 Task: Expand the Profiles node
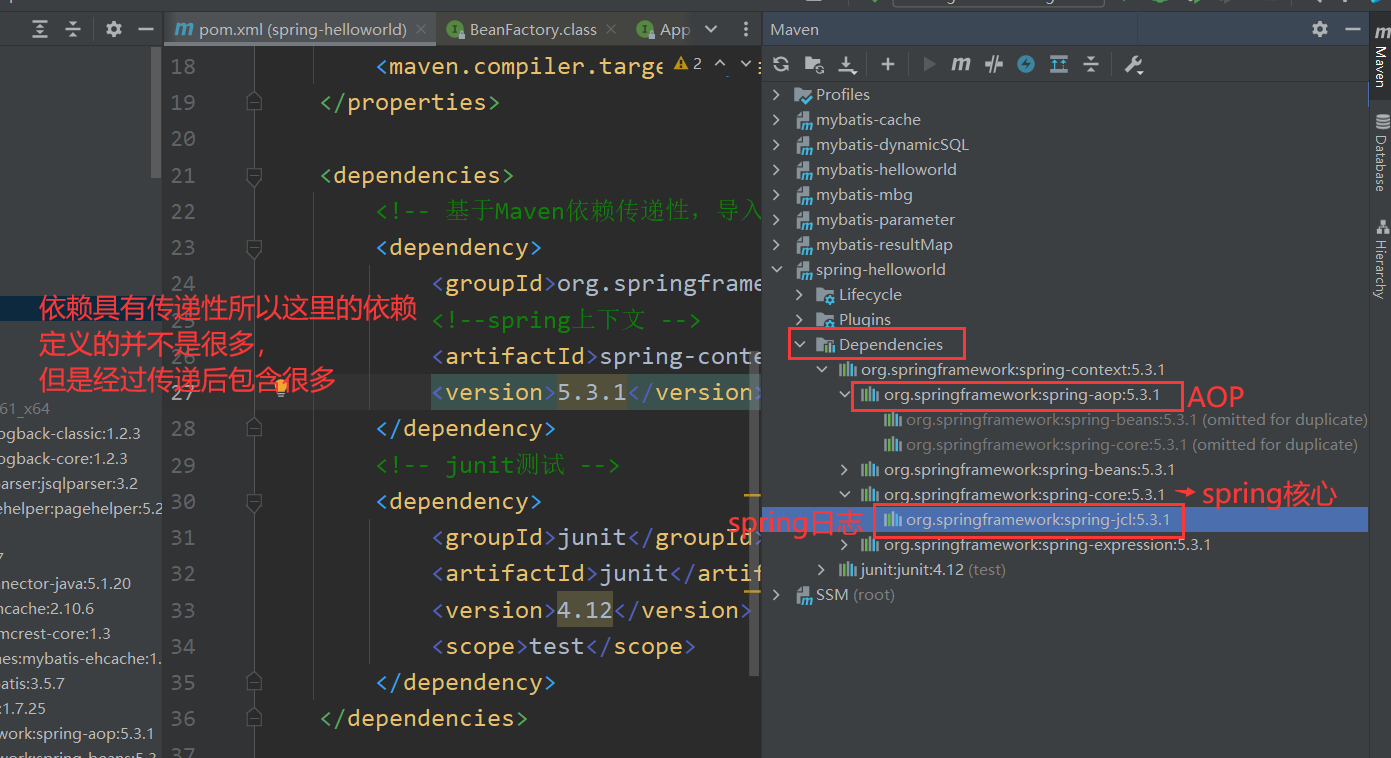point(777,94)
